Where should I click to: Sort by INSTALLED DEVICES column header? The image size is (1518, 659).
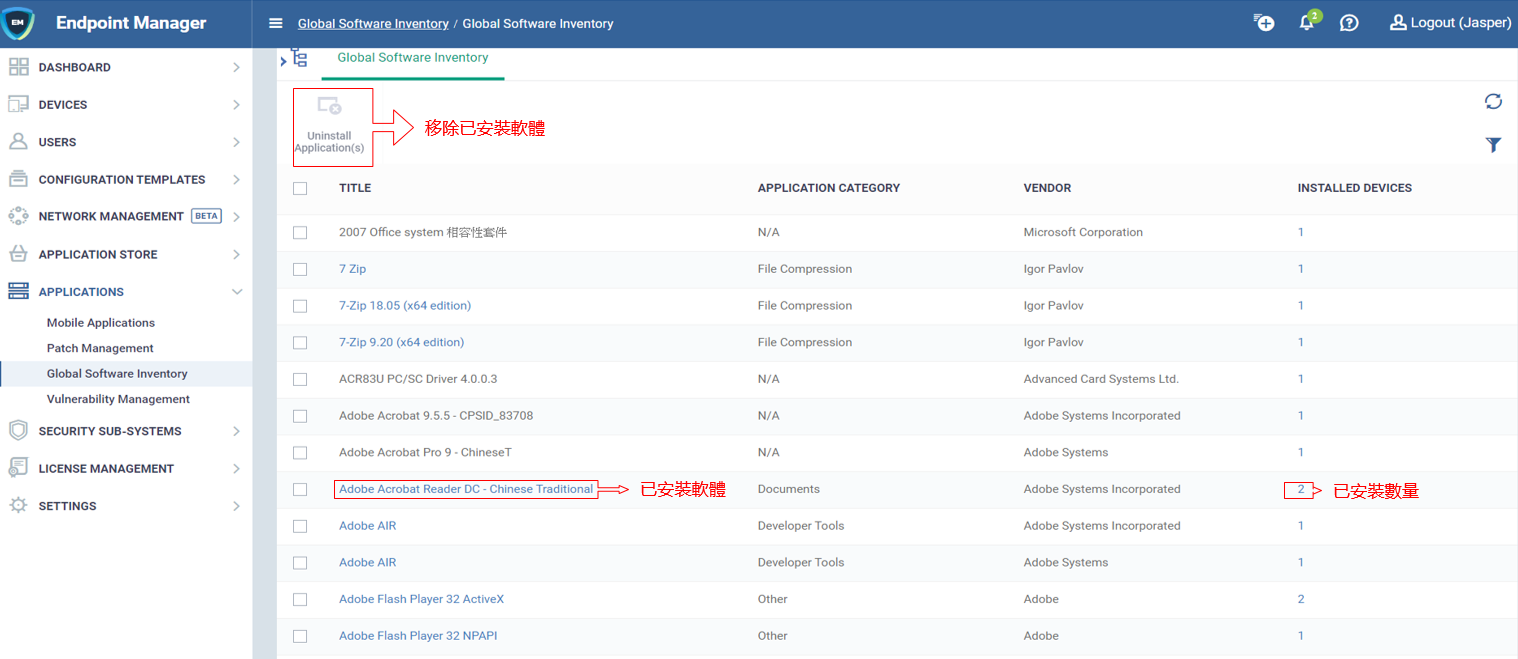point(1355,188)
